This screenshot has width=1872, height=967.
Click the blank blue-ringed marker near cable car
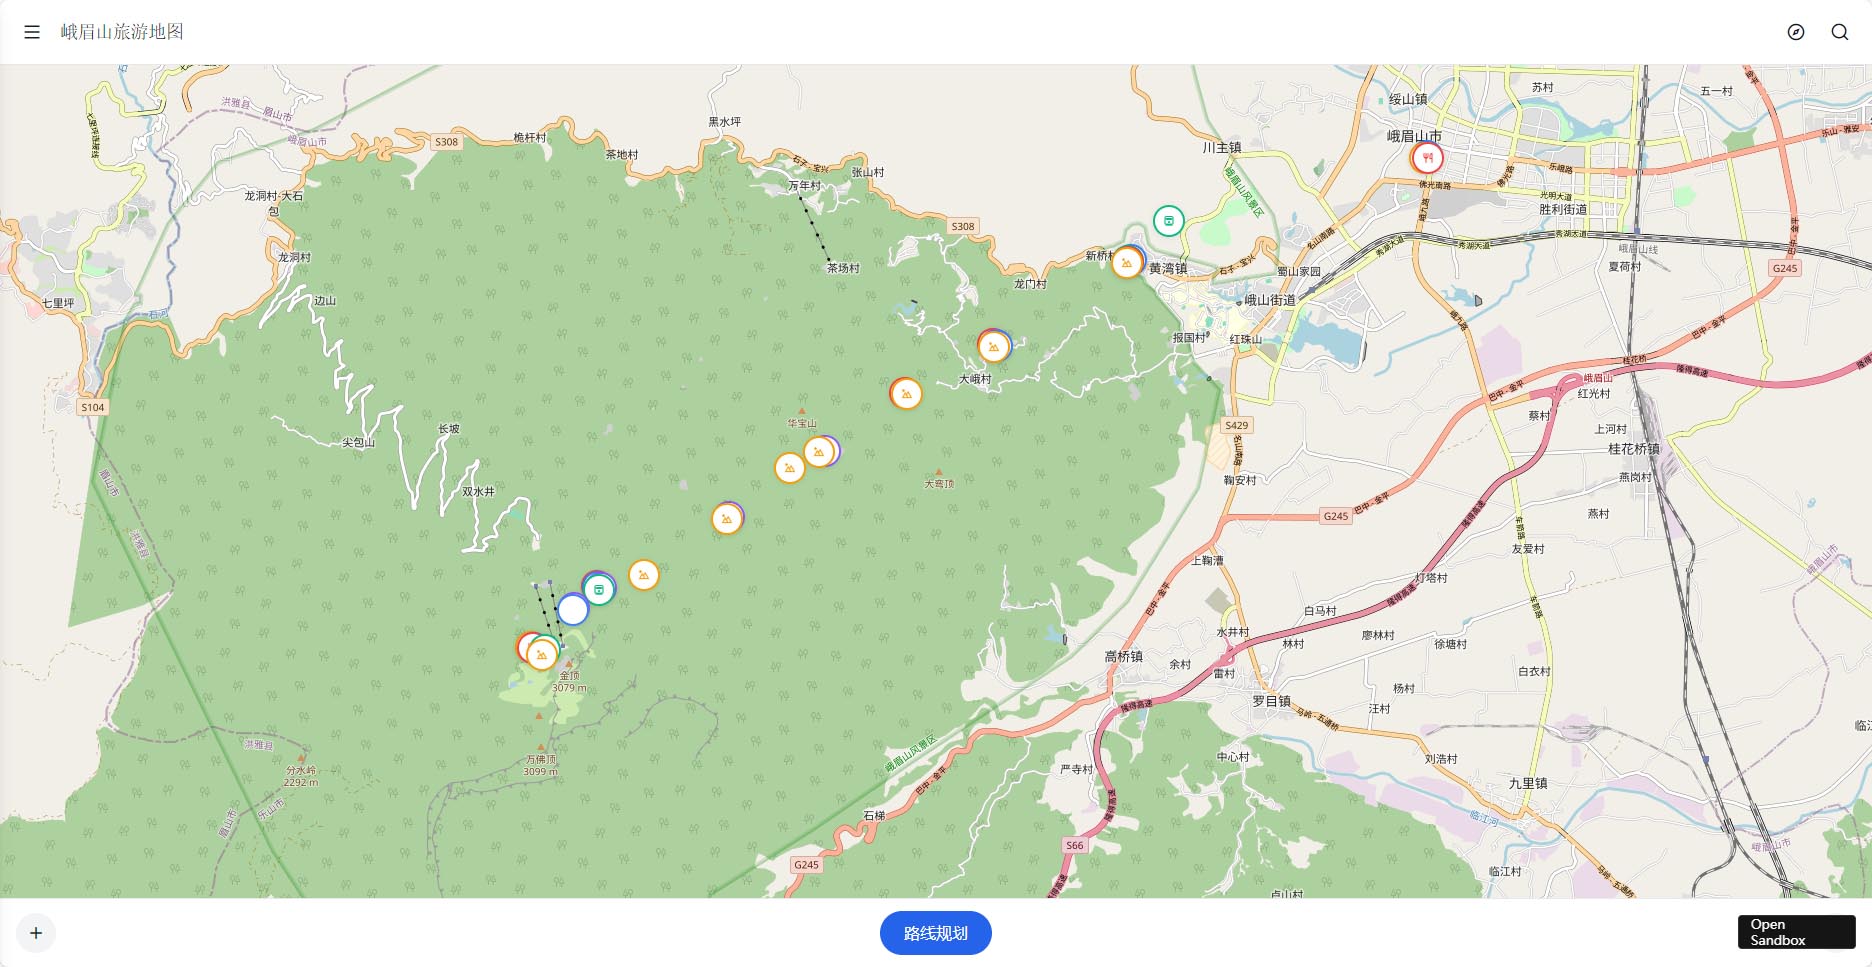[572, 609]
